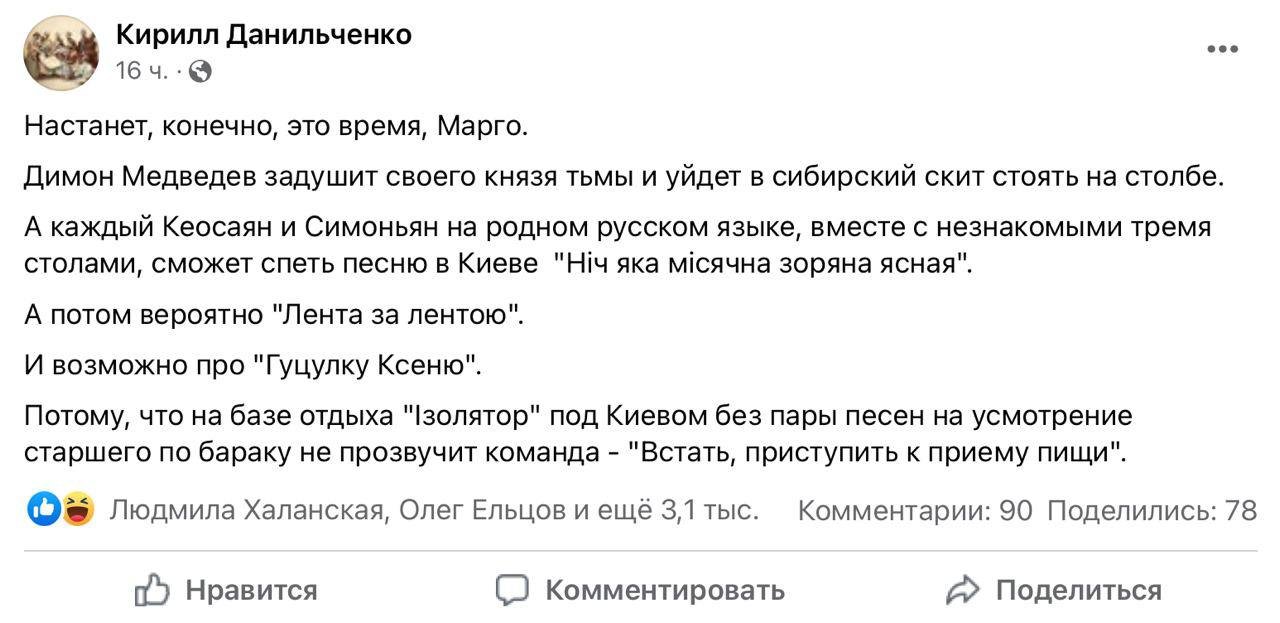Viewport: 1280px width, 623px height.
Task: Click the share arrow icon beside Поделиться
Action: pos(965,590)
